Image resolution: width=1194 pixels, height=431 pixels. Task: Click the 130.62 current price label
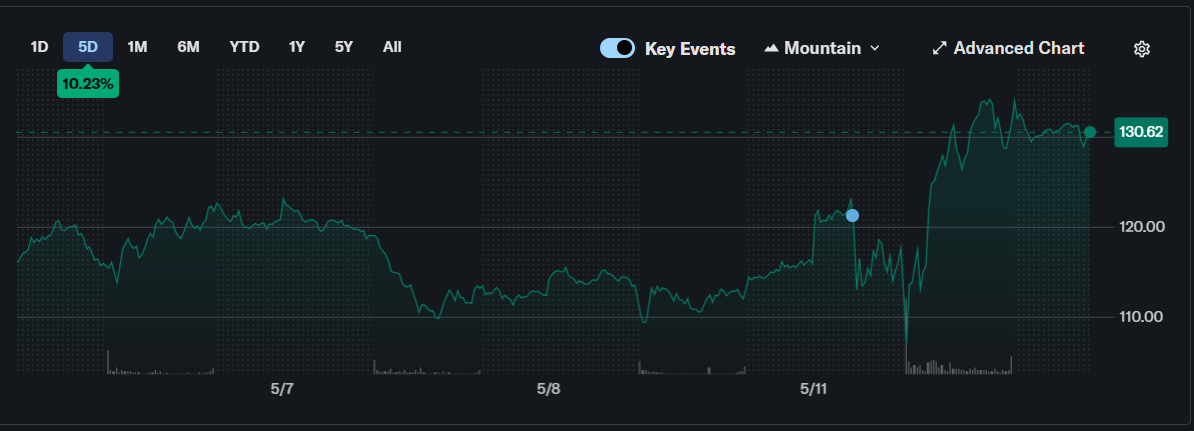(x=1140, y=132)
